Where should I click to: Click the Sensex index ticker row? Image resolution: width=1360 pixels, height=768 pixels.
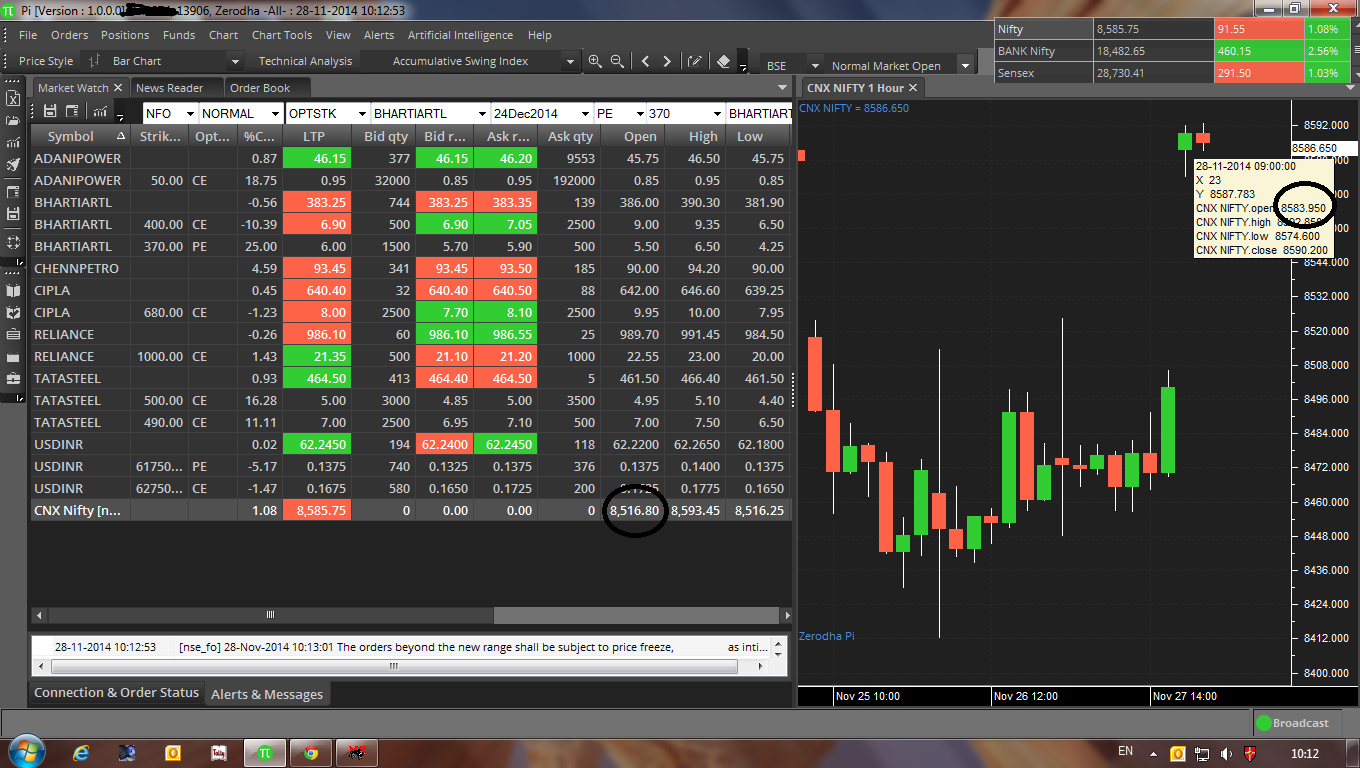[x=1172, y=73]
